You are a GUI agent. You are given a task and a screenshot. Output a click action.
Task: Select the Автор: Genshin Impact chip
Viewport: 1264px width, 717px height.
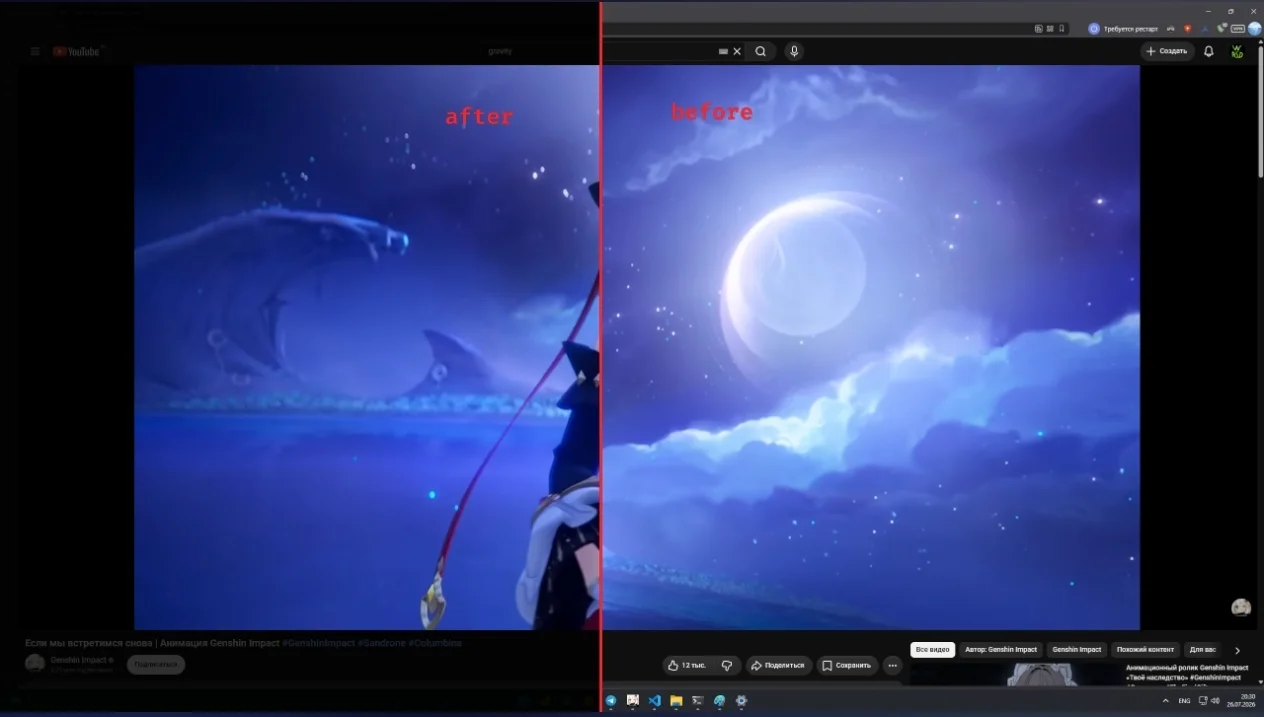[x=1002, y=650]
